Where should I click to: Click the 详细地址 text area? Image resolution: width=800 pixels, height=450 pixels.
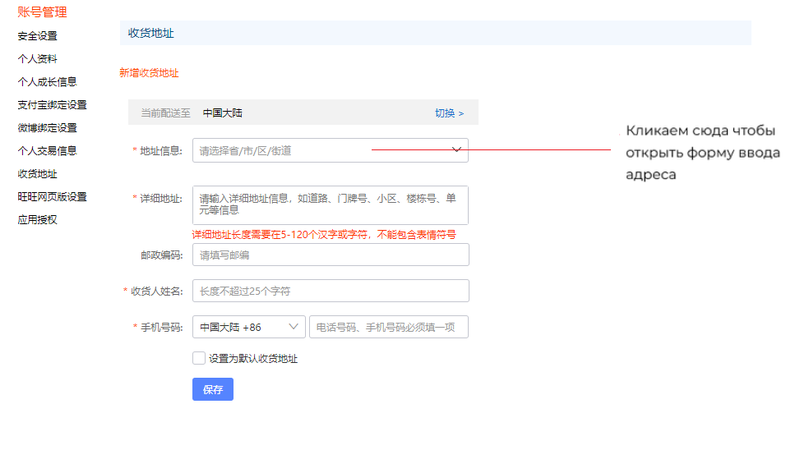click(x=330, y=205)
